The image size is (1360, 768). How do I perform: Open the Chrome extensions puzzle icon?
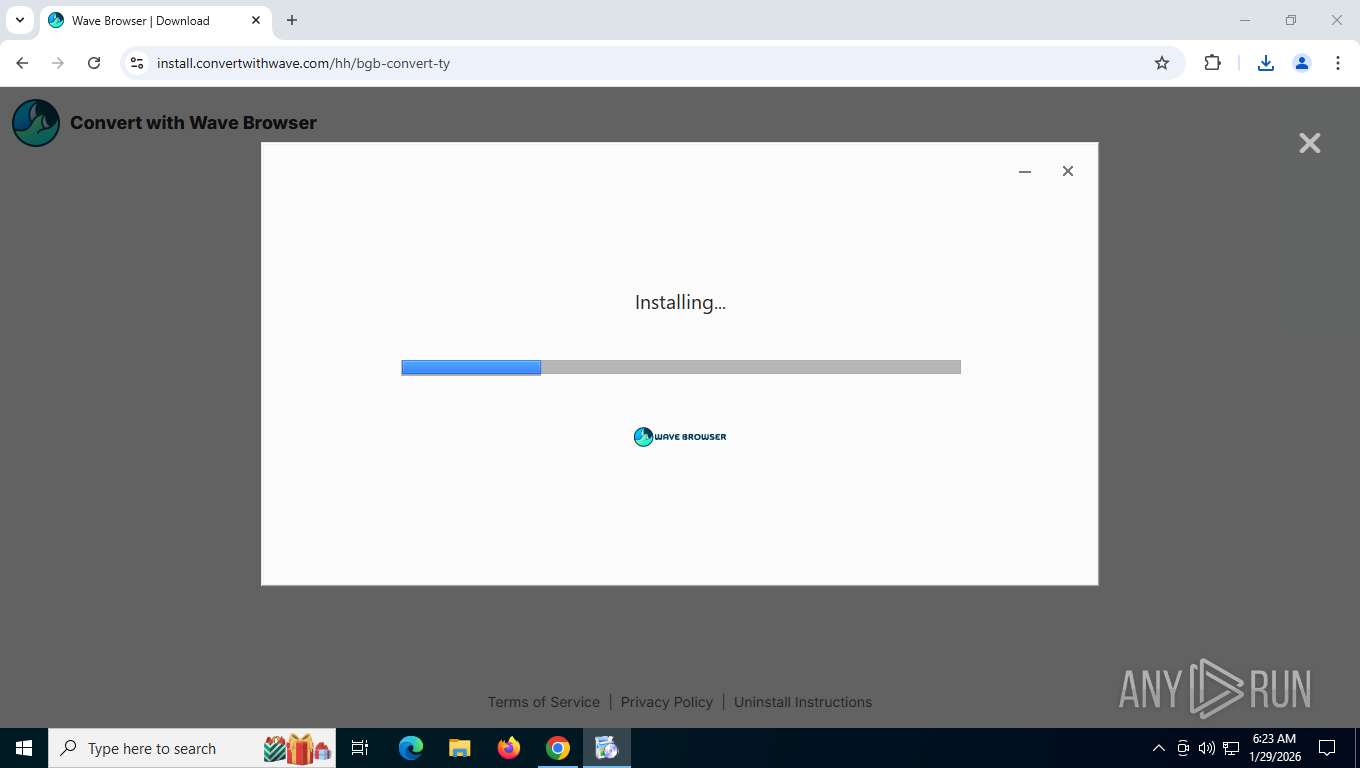1212,63
